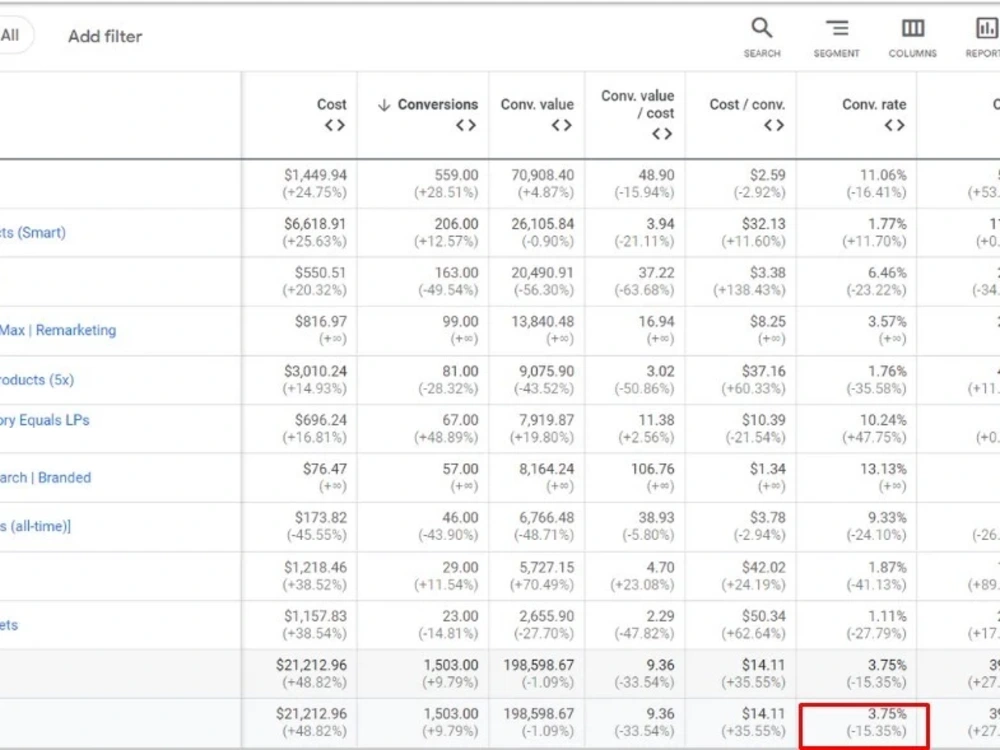Open the Segment icon
The height and width of the screenshot is (750, 1000).
(x=837, y=29)
